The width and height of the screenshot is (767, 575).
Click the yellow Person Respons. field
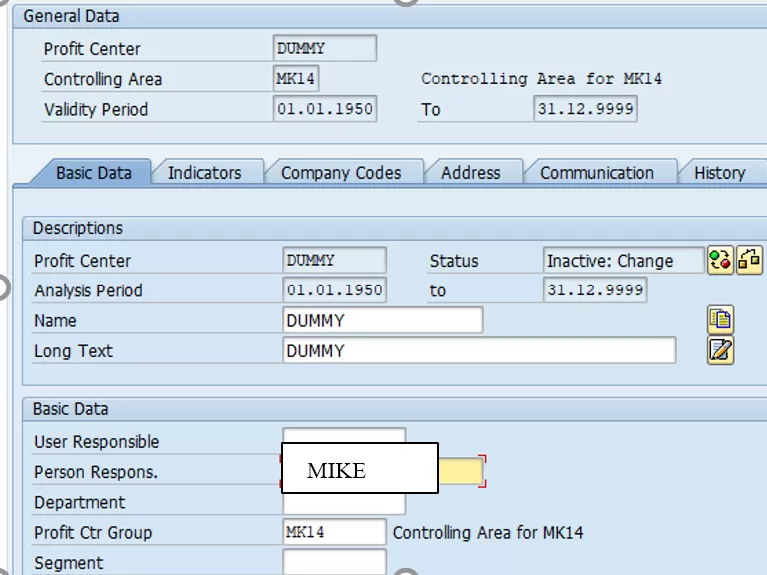click(461, 472)
